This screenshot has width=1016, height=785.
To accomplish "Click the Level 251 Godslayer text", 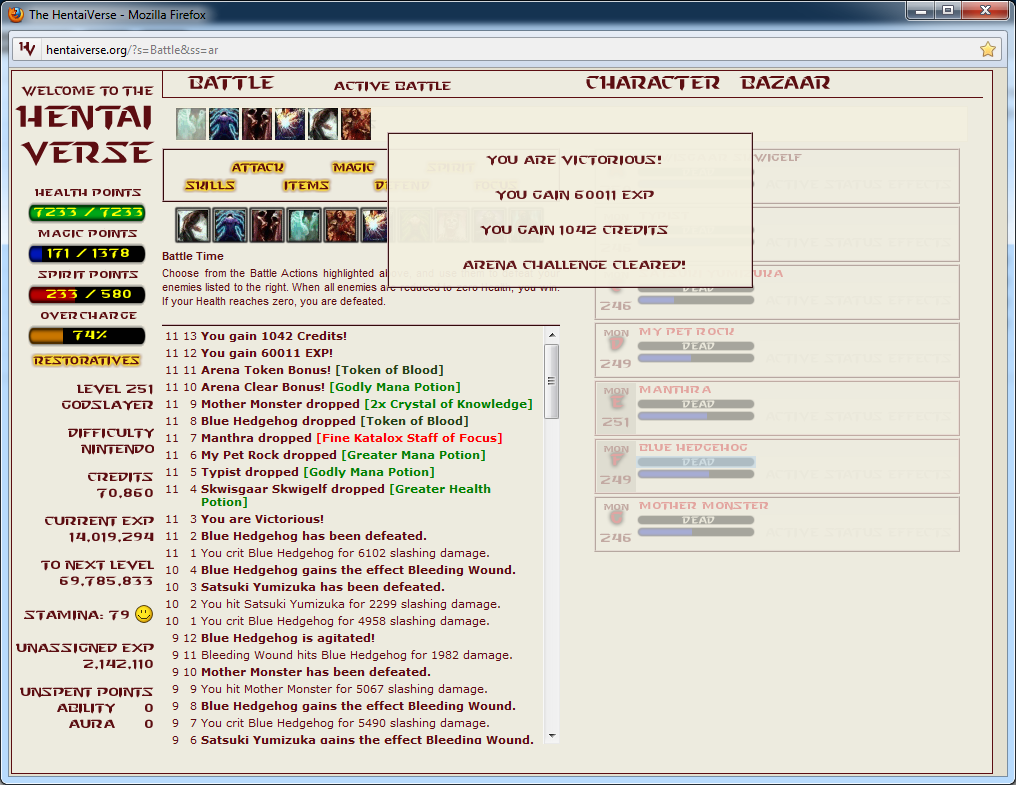I will point(108,397).
